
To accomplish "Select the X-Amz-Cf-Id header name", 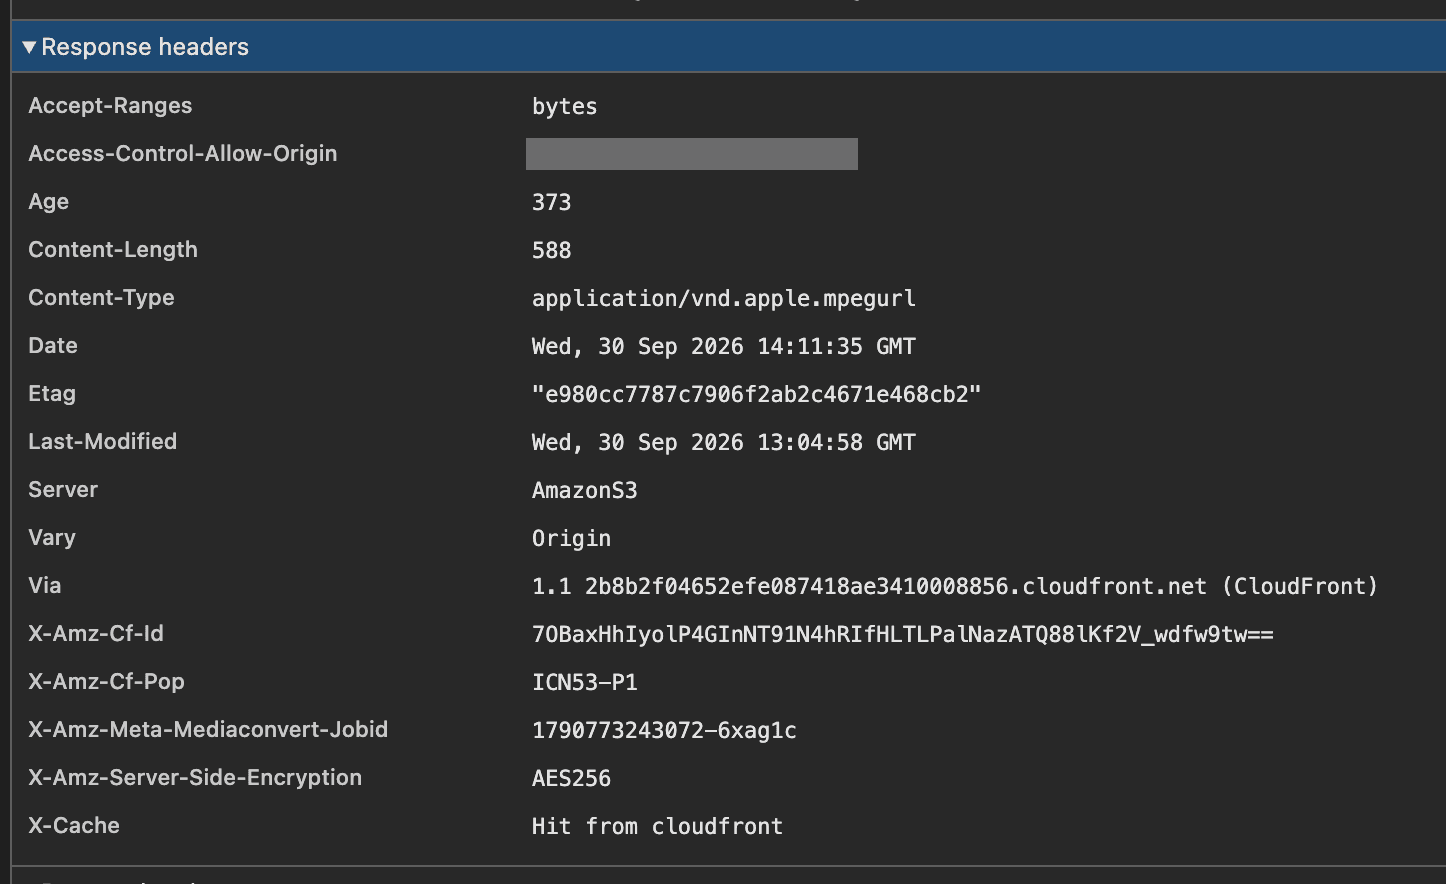I will tap(96, 634).
